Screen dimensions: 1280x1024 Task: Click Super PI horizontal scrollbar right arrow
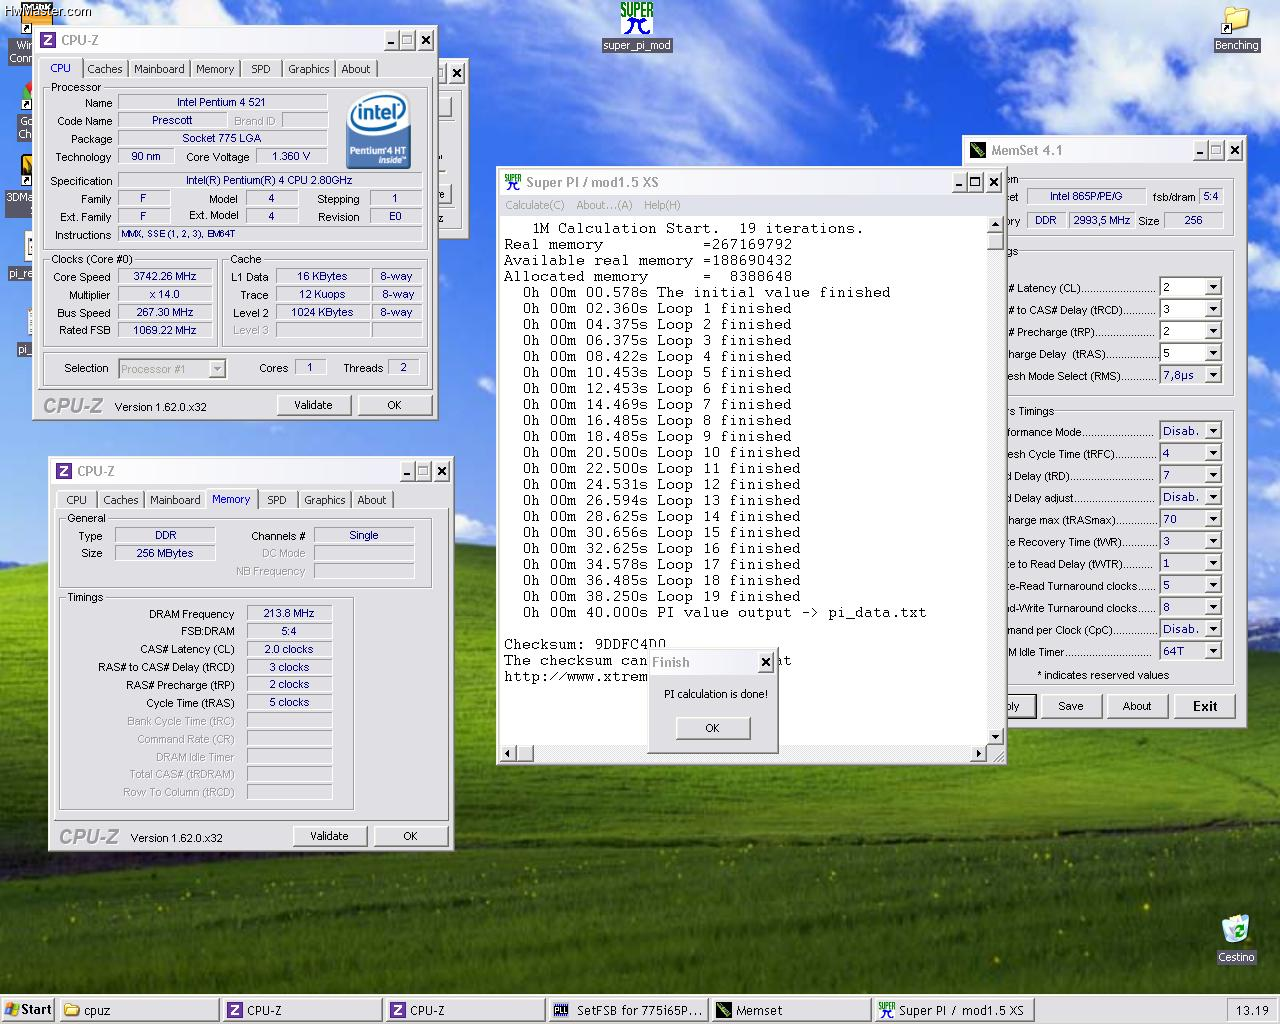(979, 753)
